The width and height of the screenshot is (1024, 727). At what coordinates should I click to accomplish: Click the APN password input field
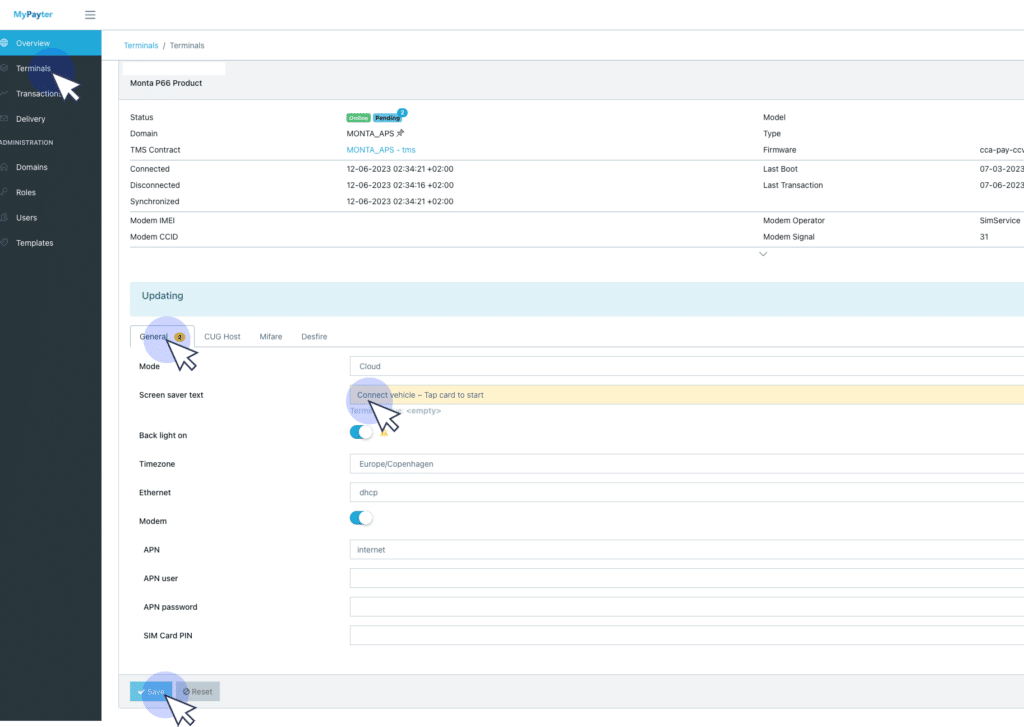click(x=686, y=607)
